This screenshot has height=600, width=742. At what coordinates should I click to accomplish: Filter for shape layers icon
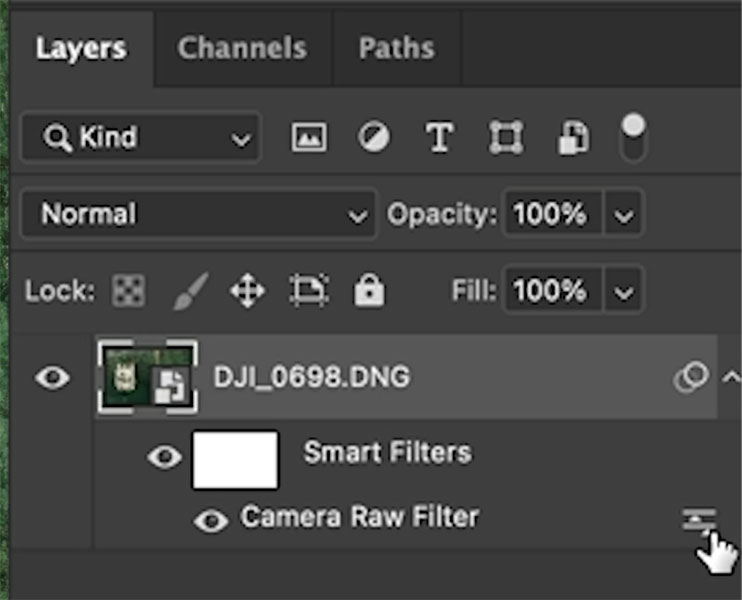pos(506,138)
